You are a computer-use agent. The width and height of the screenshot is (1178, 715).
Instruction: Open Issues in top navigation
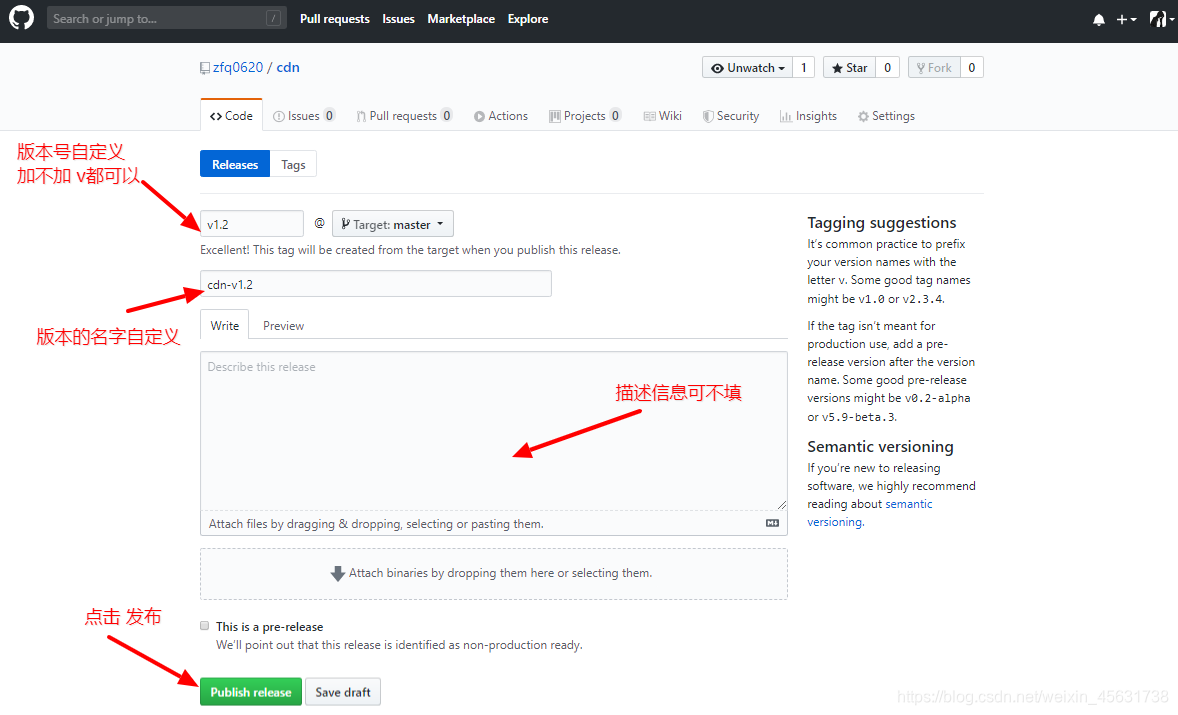[x=398, y=19]
